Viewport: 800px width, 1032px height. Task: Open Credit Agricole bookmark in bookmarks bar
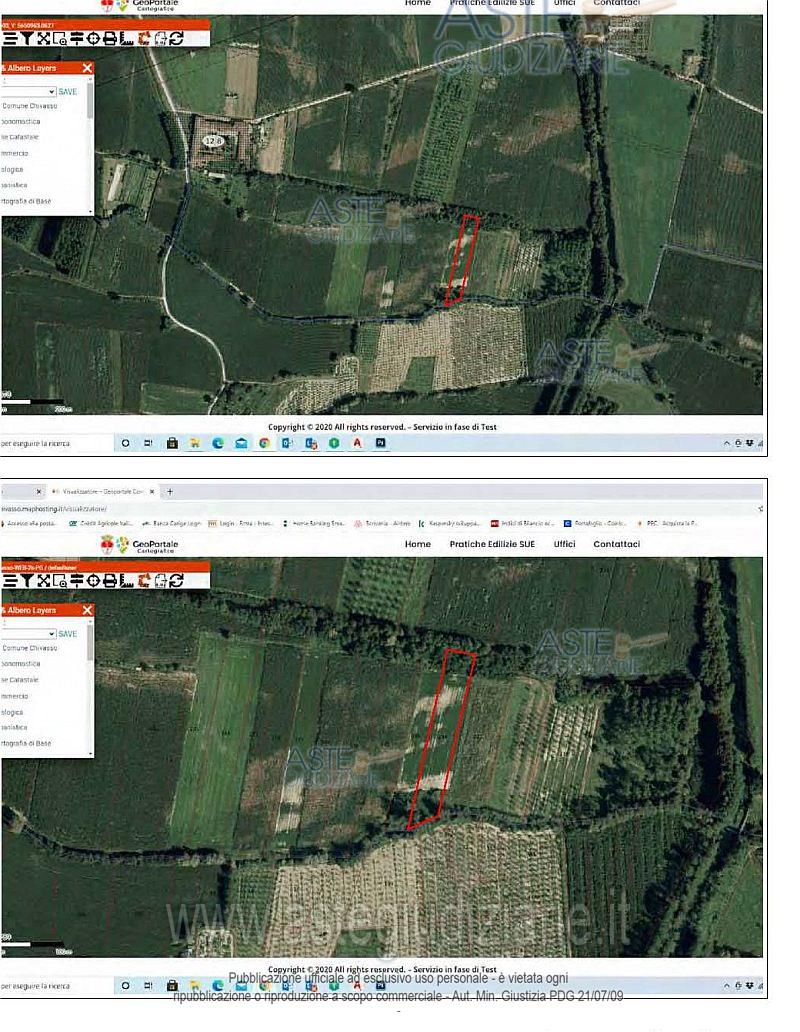coord(101,524)
